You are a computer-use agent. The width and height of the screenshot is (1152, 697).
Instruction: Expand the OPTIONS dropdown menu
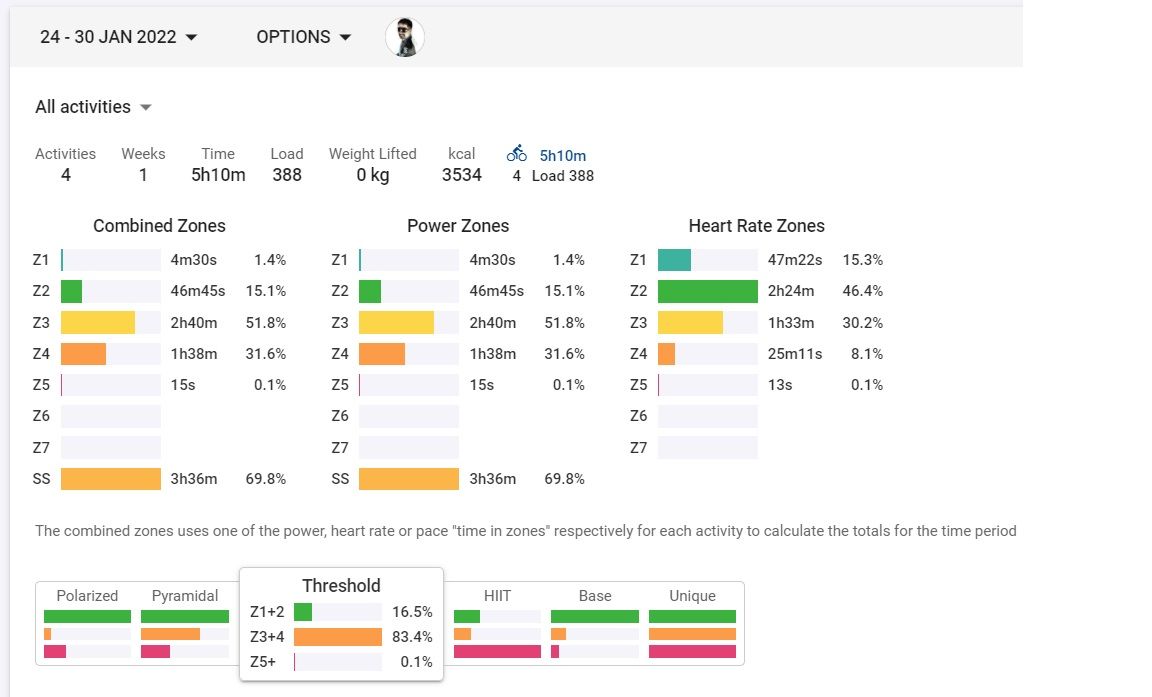point(304,37)
